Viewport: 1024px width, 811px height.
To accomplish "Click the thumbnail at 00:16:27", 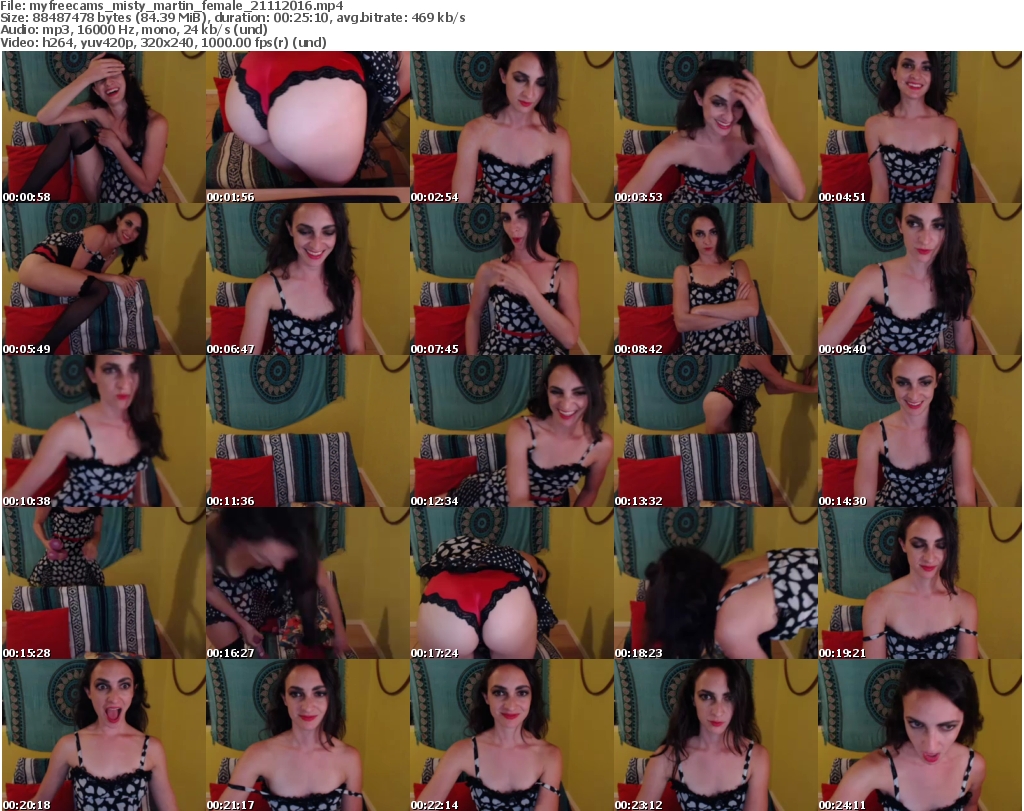I will click(x=308, y=583).
